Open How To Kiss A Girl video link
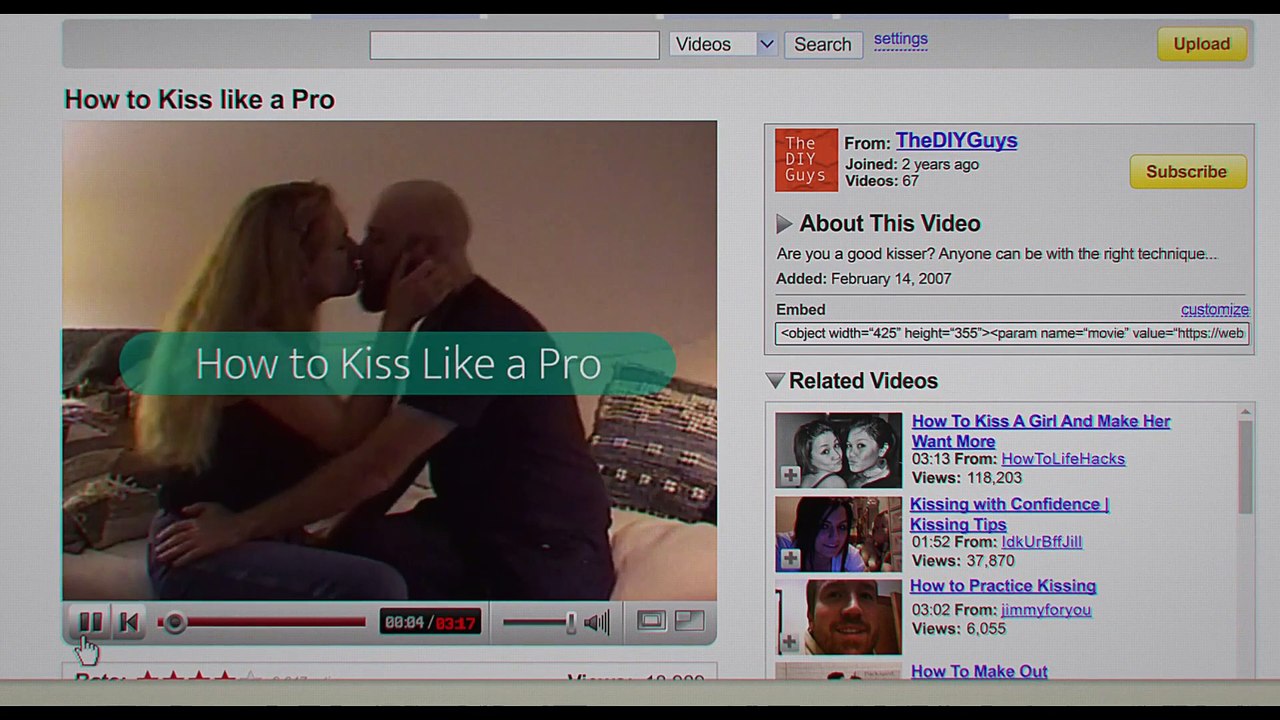This screenshot has width=1280, height=720. (x=1041, y=431)
